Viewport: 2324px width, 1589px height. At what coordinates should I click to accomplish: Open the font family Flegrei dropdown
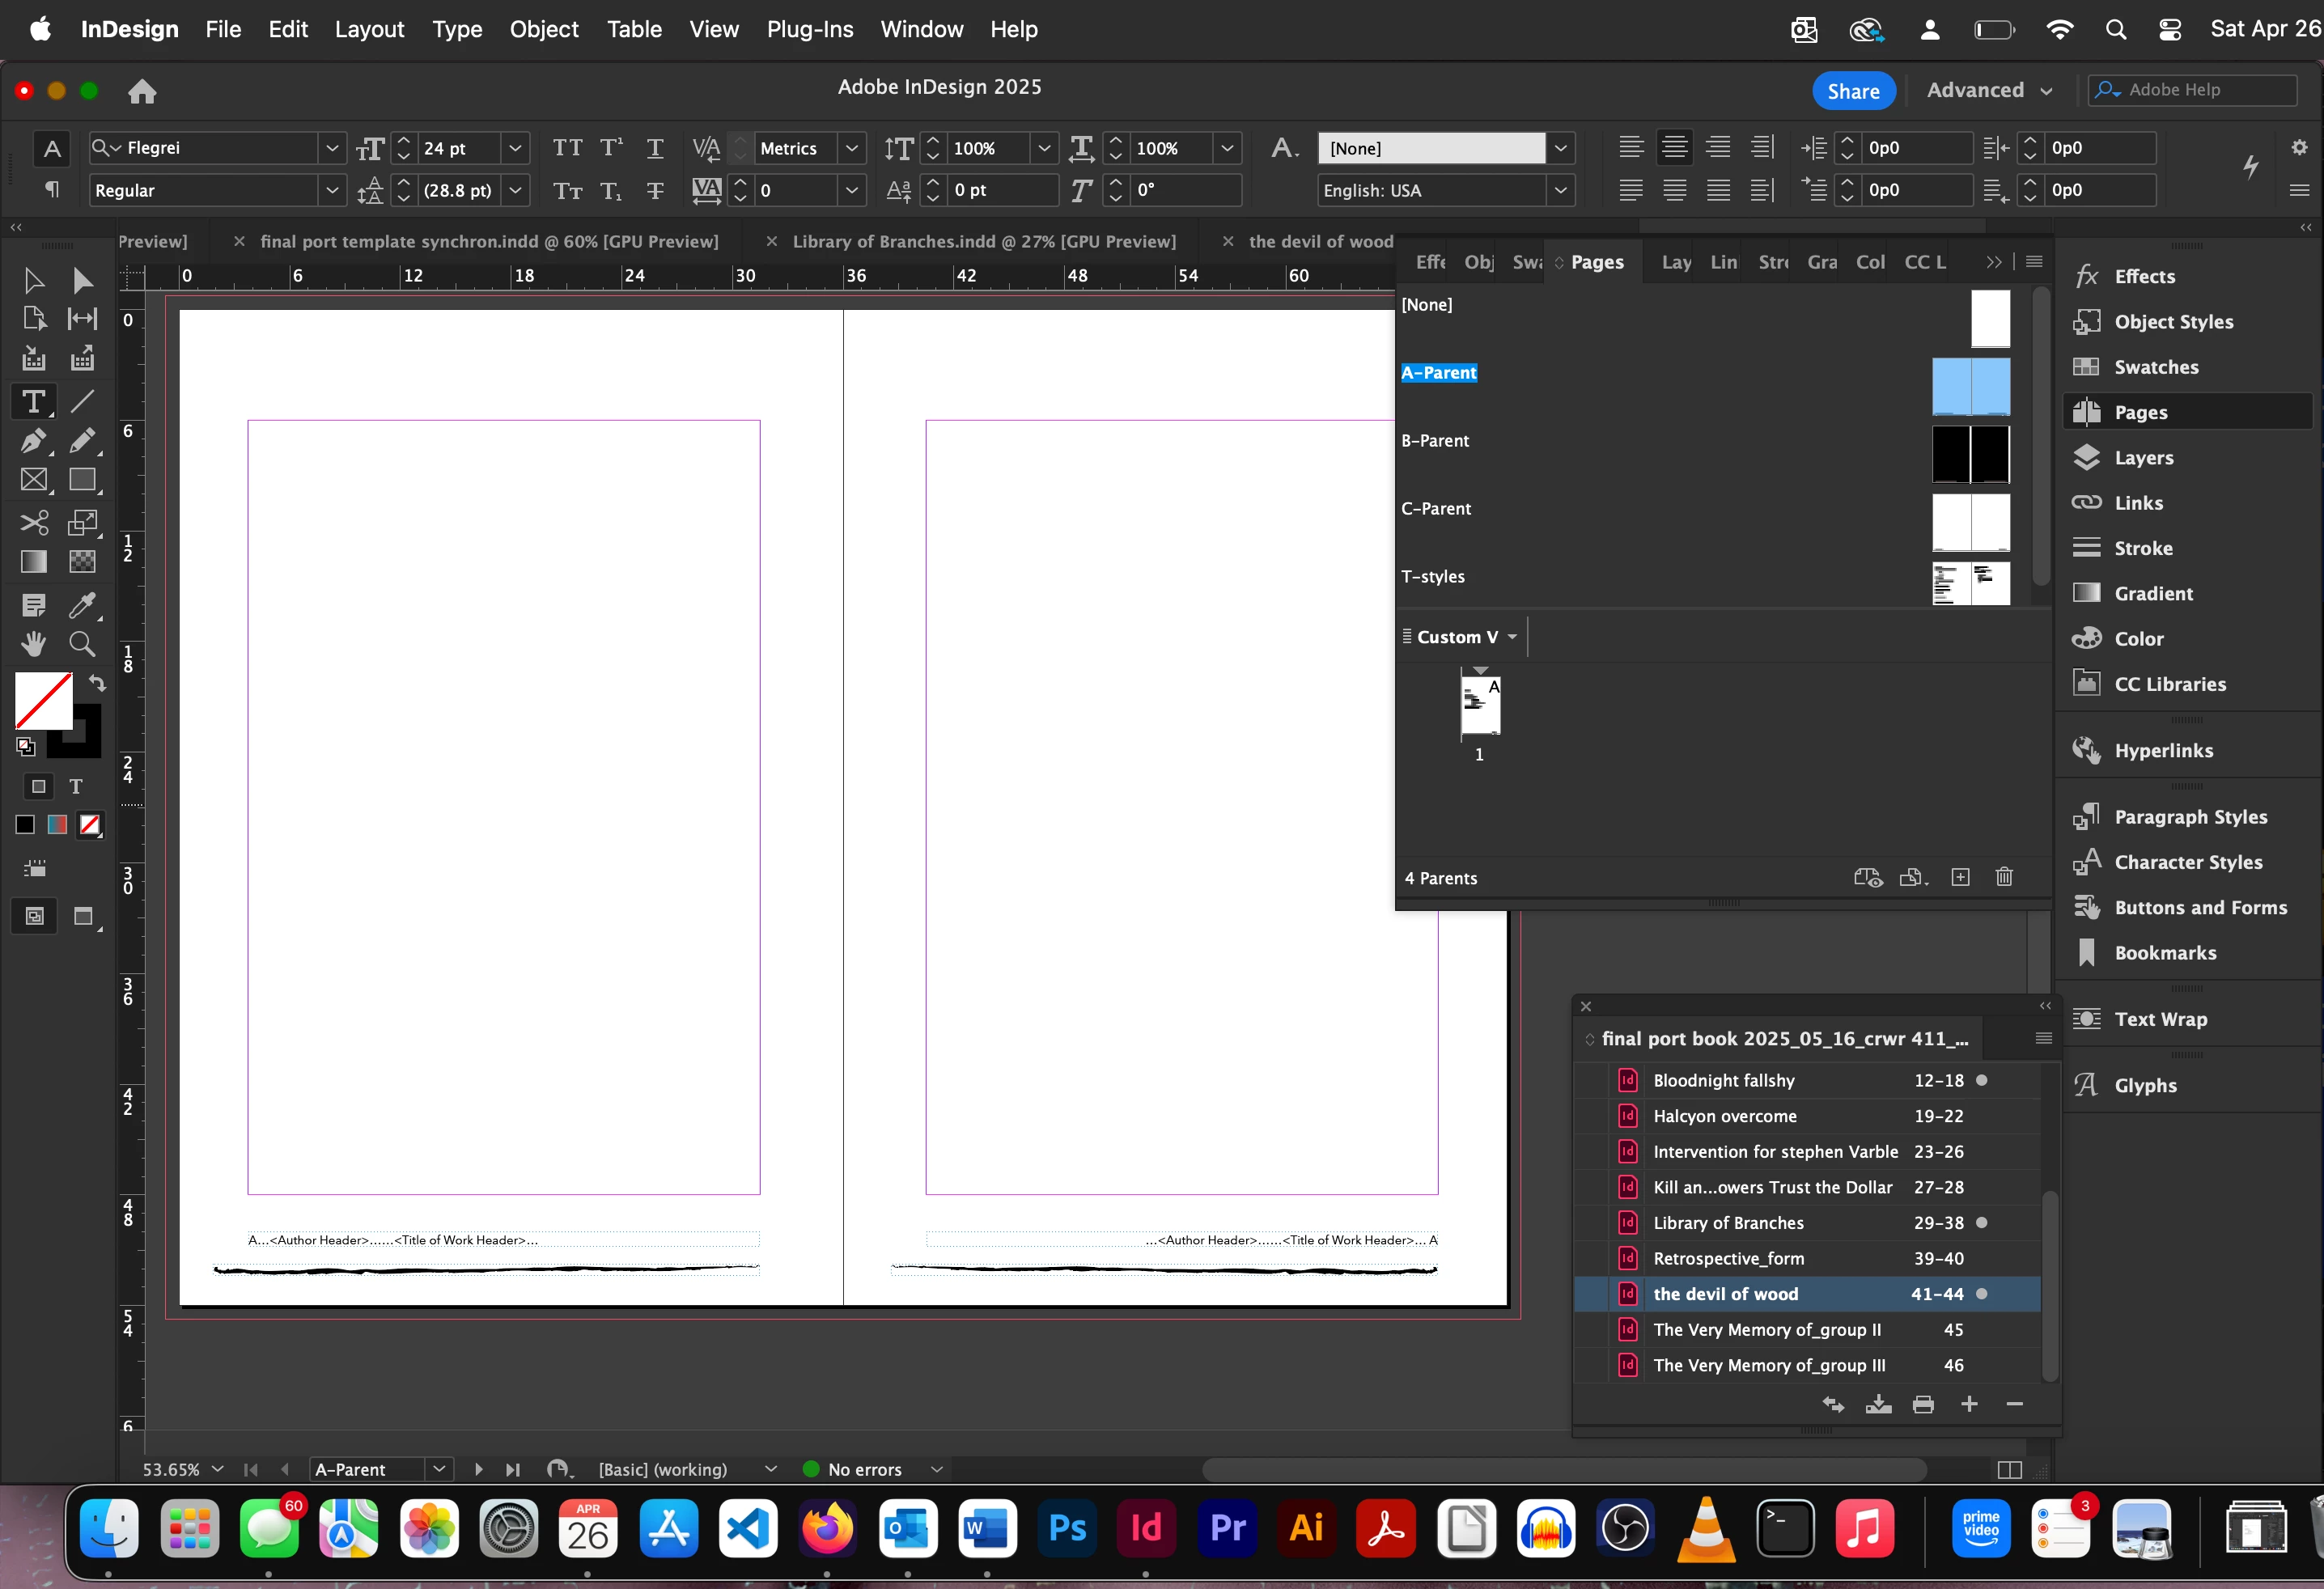pos(332,148)
